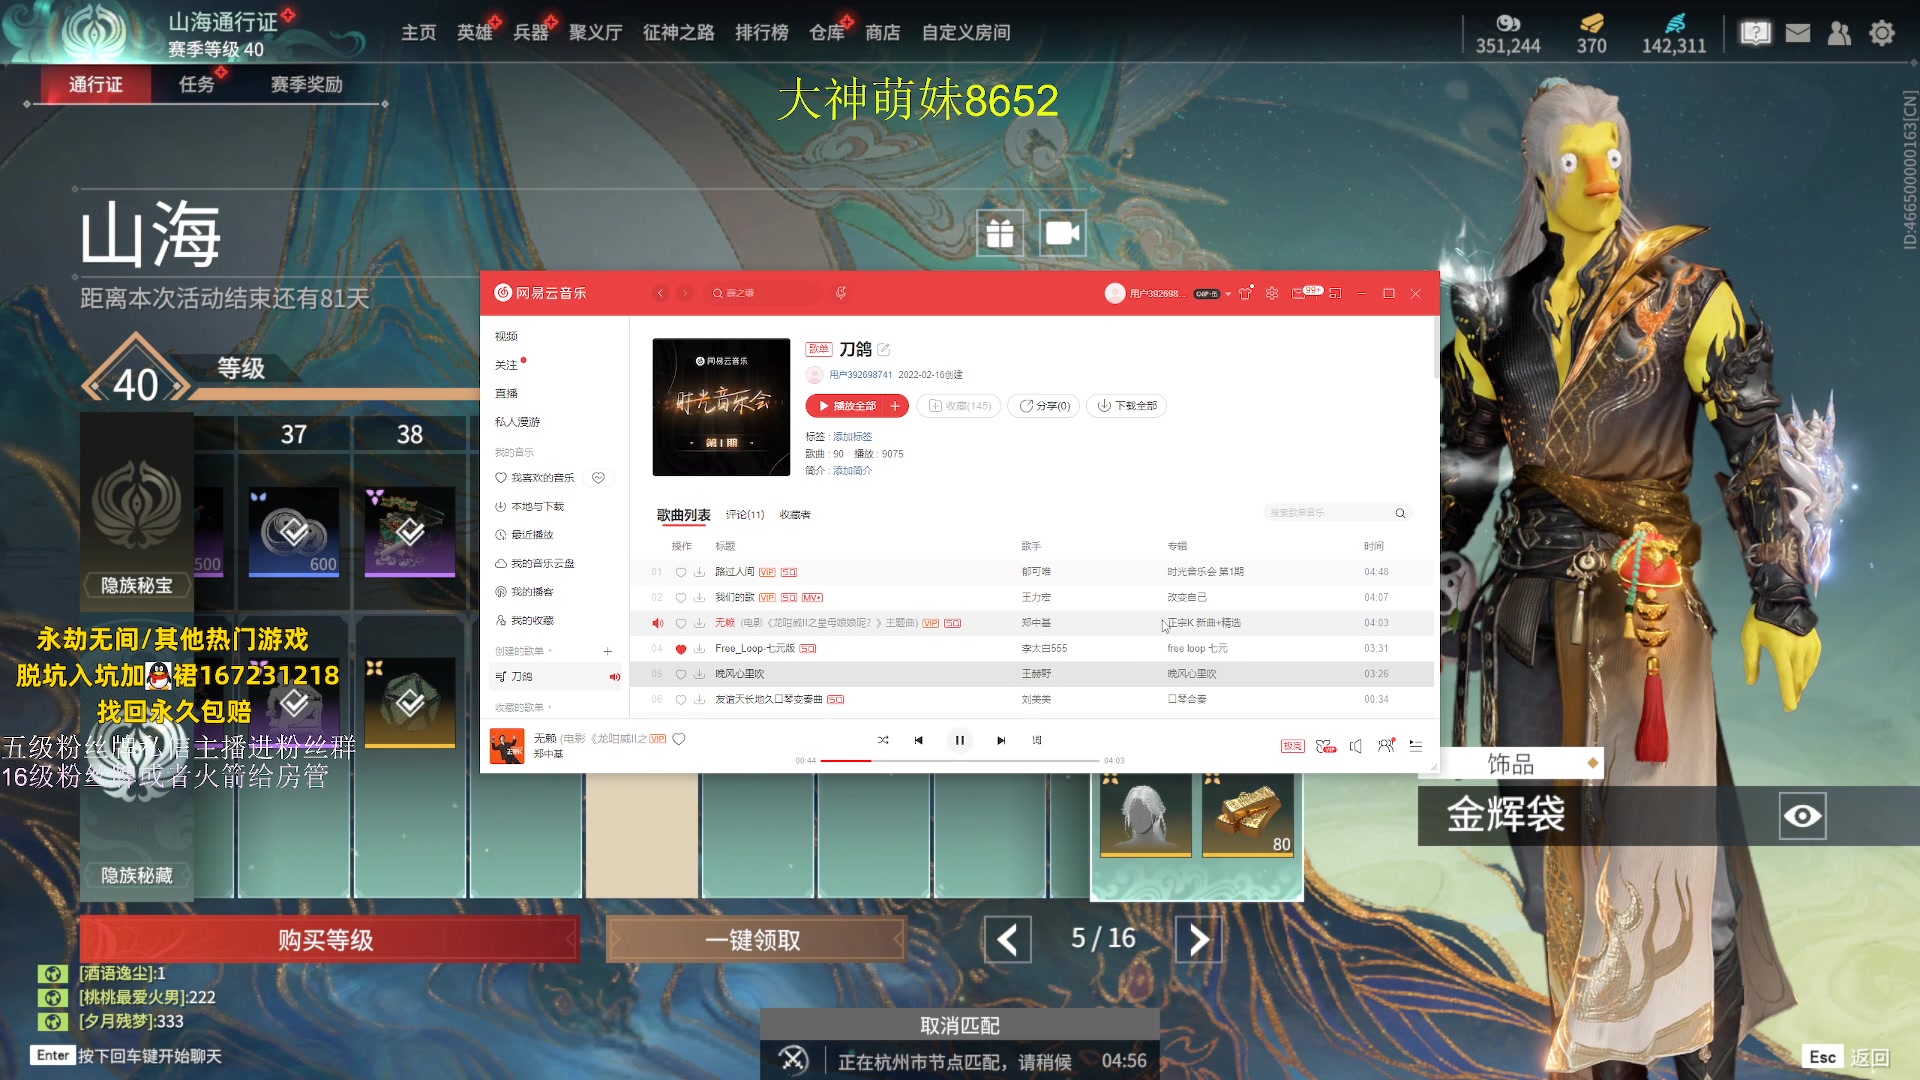Screen dimensions: 1920x1080
Task: Pause the currently playing song
Action: 959,740
